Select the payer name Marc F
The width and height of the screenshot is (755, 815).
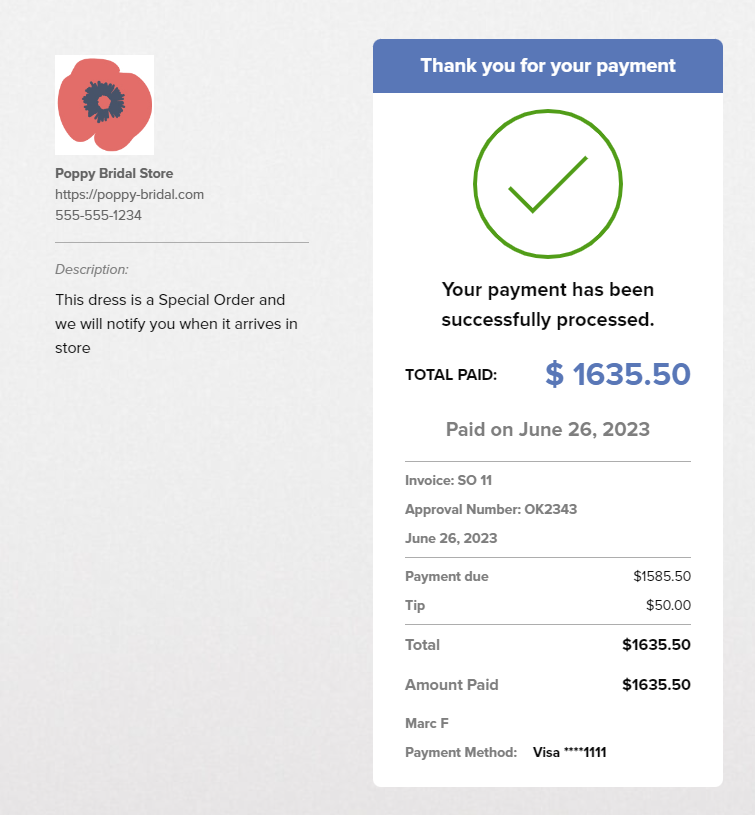427,724
